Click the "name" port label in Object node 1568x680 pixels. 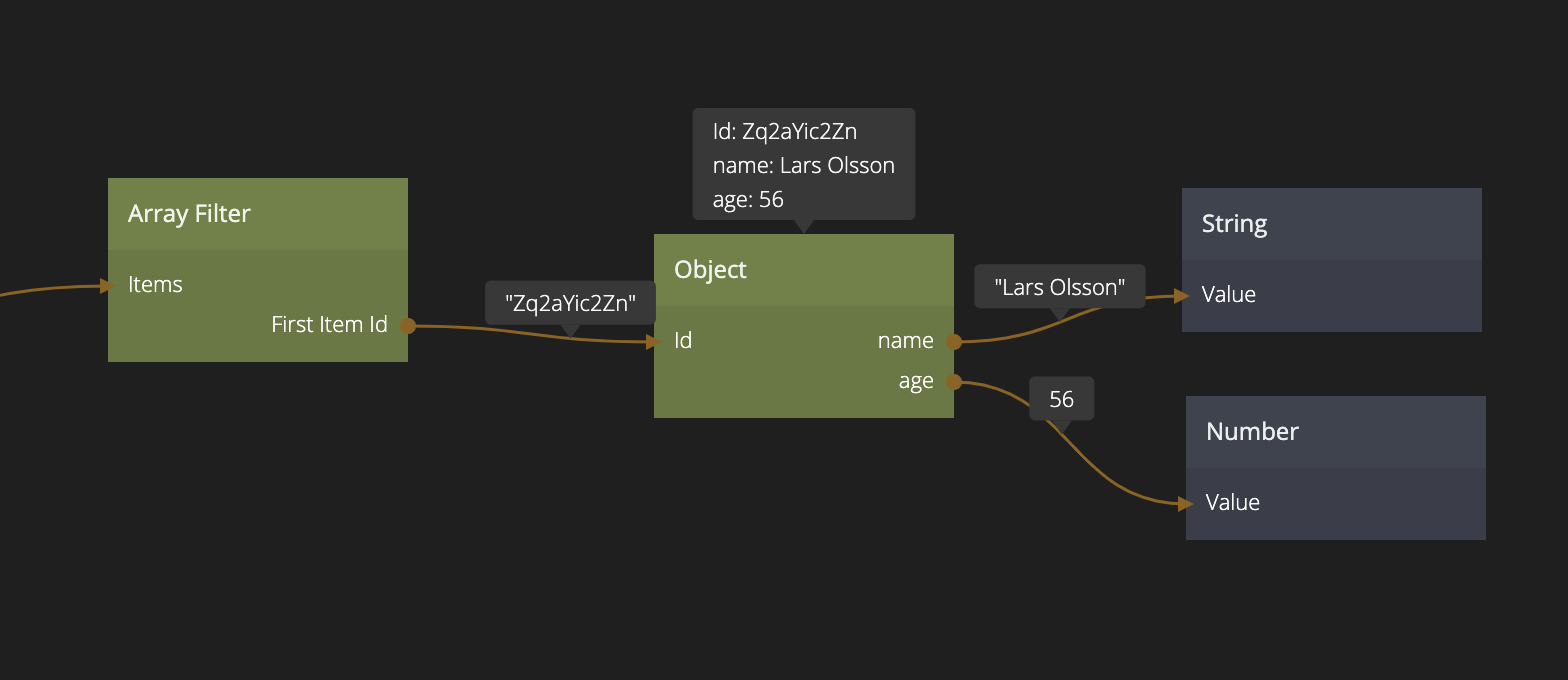tap(905, 341)
